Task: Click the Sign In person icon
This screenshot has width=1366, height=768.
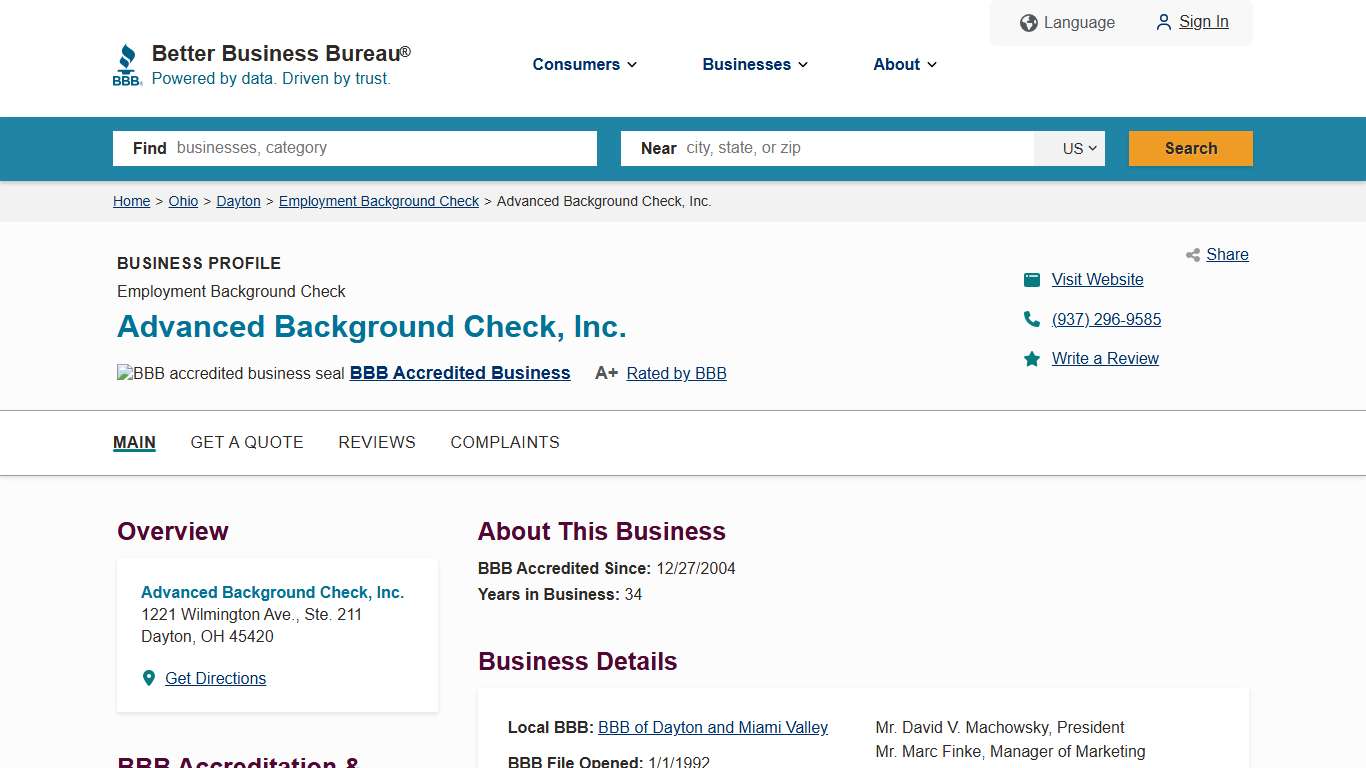Action: coord(1163,22)
